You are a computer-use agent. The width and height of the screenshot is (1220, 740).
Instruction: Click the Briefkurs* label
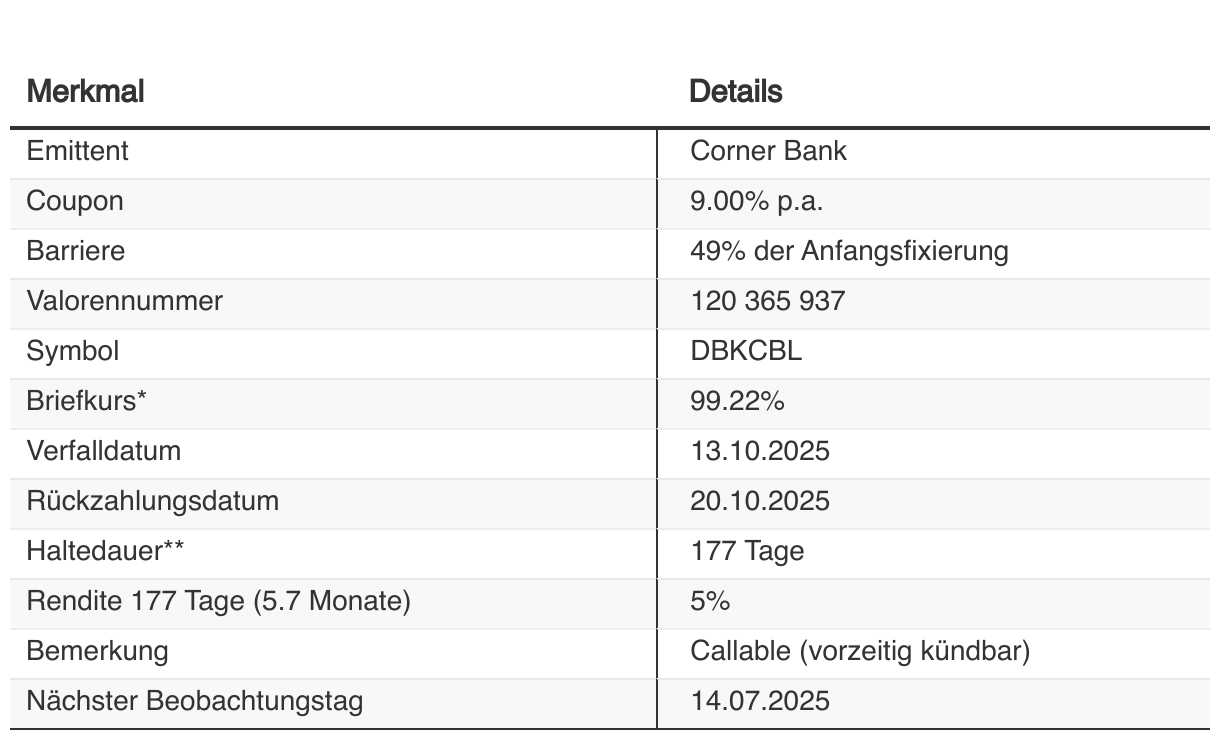(87, 401)
